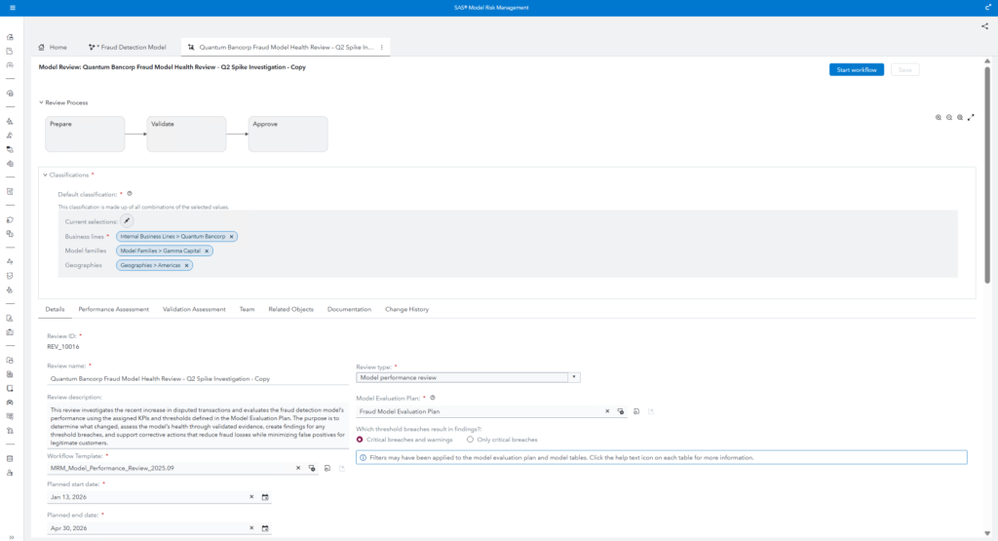
Task: Remove the Quantum Bancorp business line chip
Action: point(232,236)
